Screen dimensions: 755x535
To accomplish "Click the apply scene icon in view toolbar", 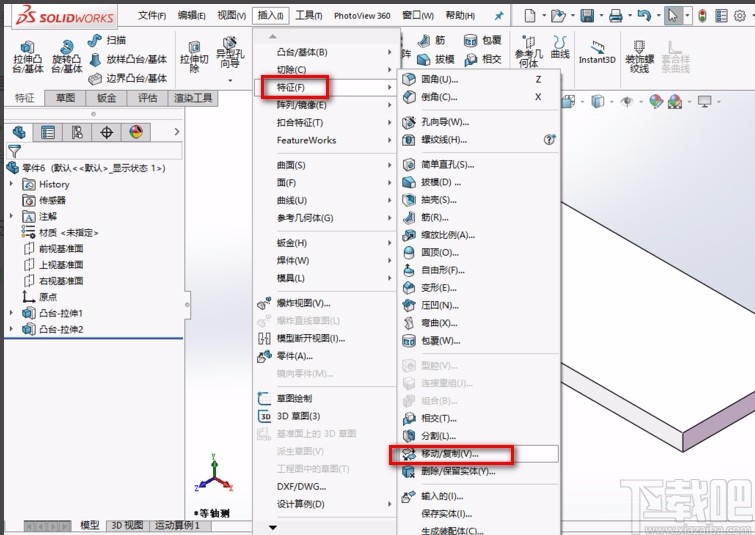I will 675,102.
